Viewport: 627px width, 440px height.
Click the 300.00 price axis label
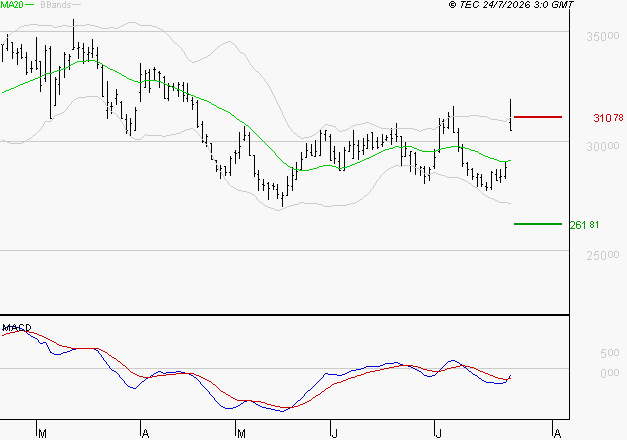[603, 146]
